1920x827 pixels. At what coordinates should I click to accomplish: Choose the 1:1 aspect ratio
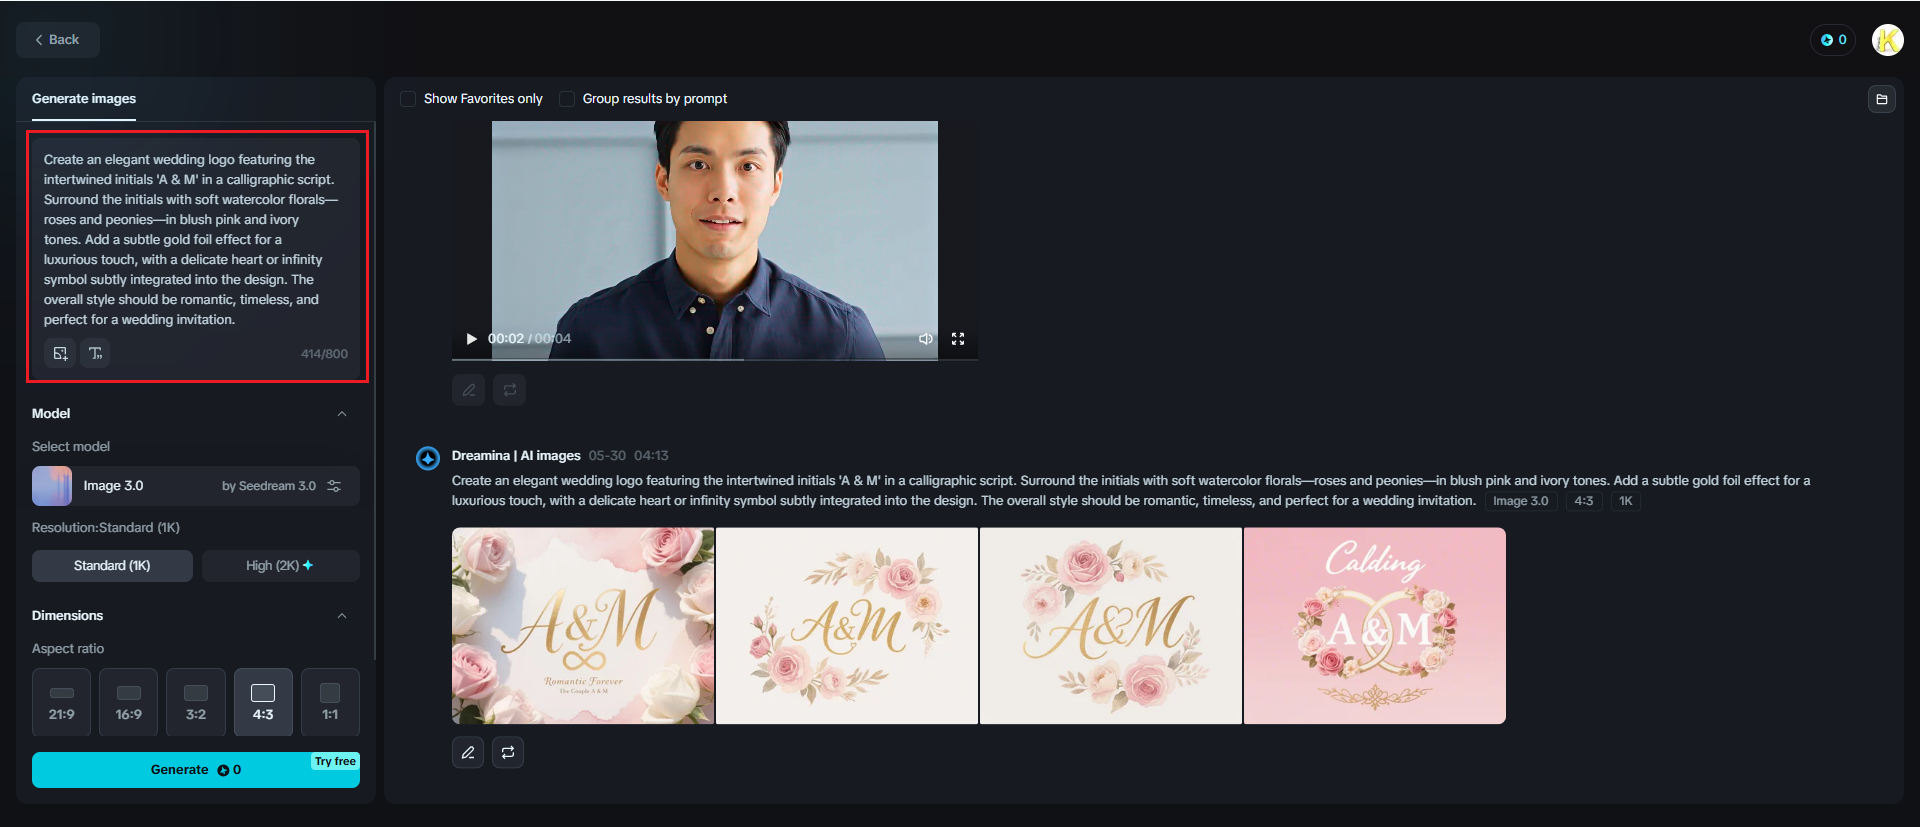(x=330, y=702)
